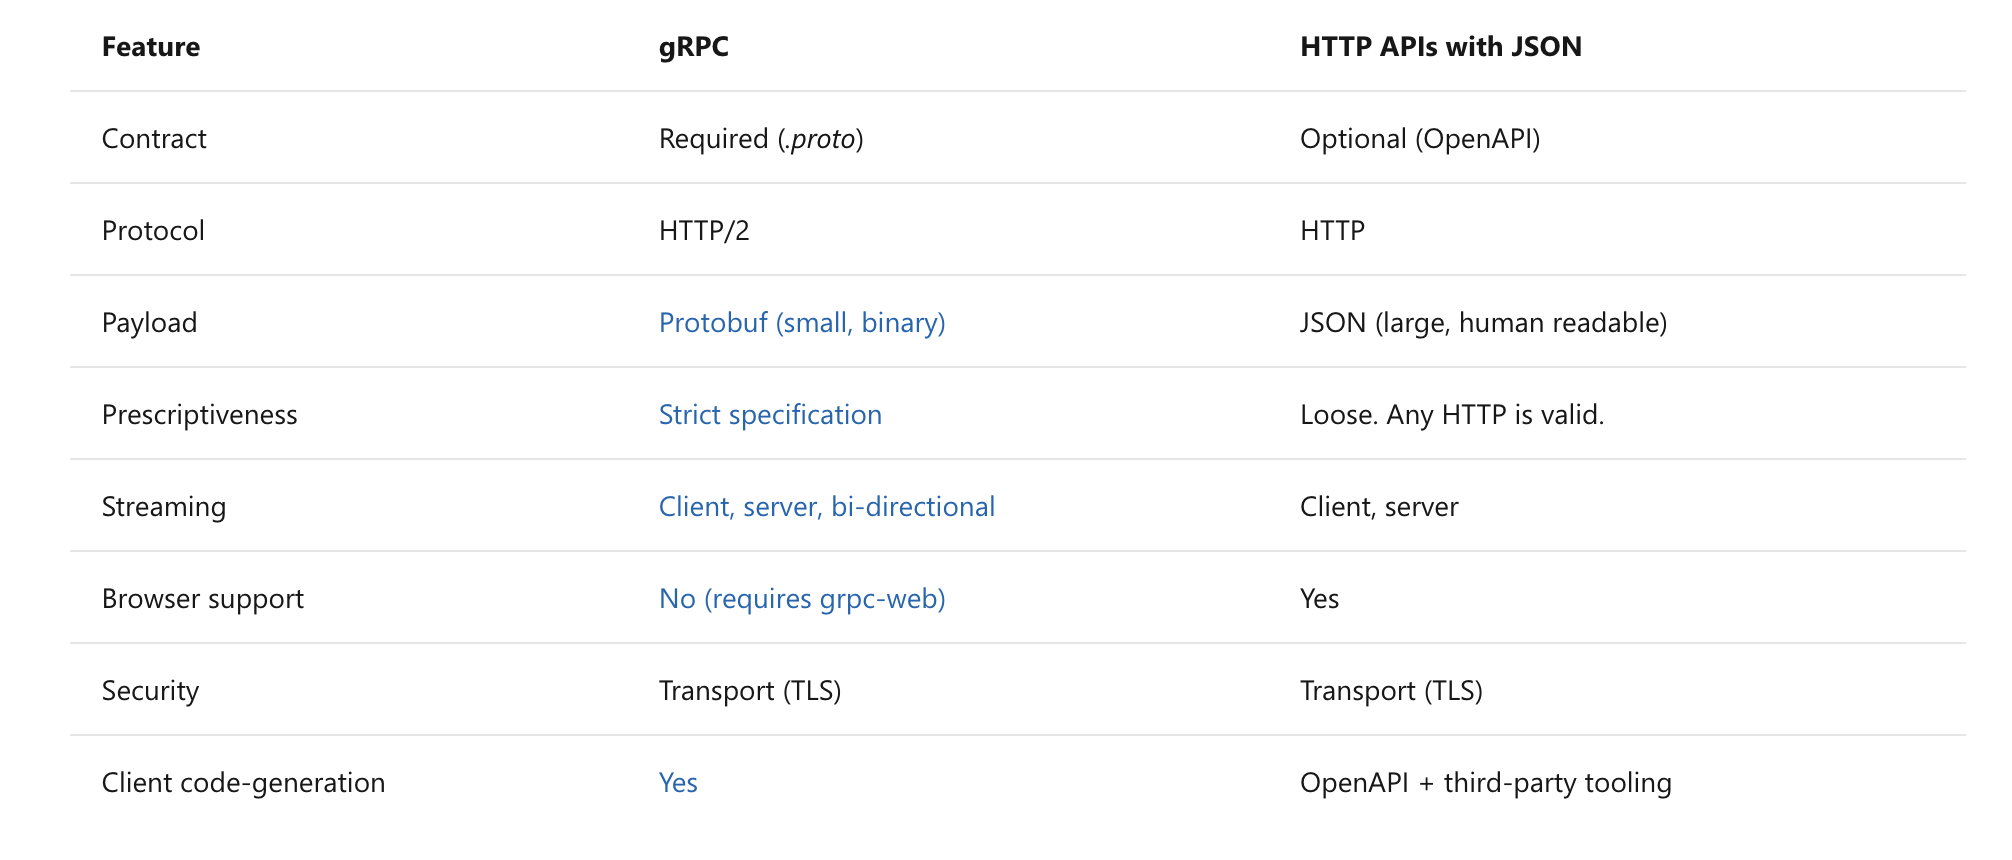The height and width of the screenshot is (860, 2012).
Task: Select the 'HTTP APIs with JSON' column header
Action: (1441, 47)
